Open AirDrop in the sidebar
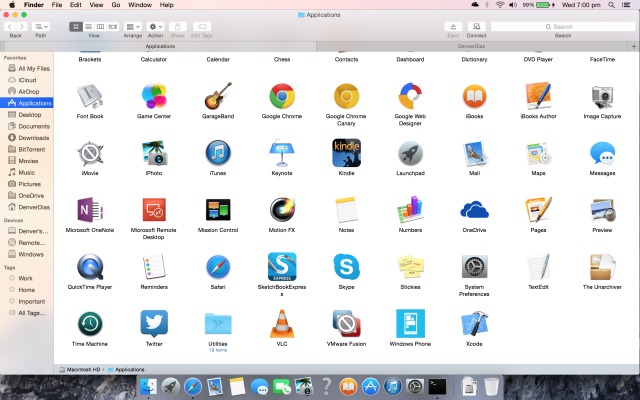The width and height of the screenshot is (640, 400). click(x=24, y=91)
